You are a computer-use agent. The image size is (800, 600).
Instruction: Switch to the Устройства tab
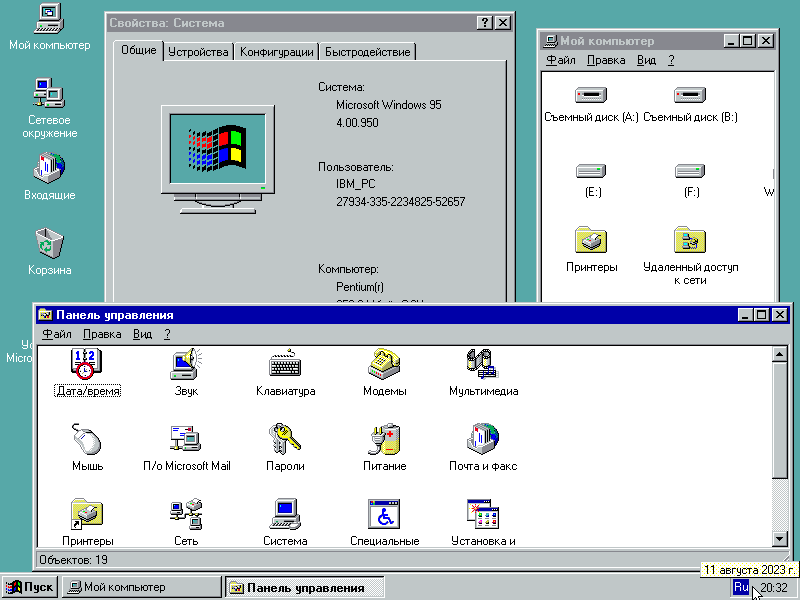198,52
